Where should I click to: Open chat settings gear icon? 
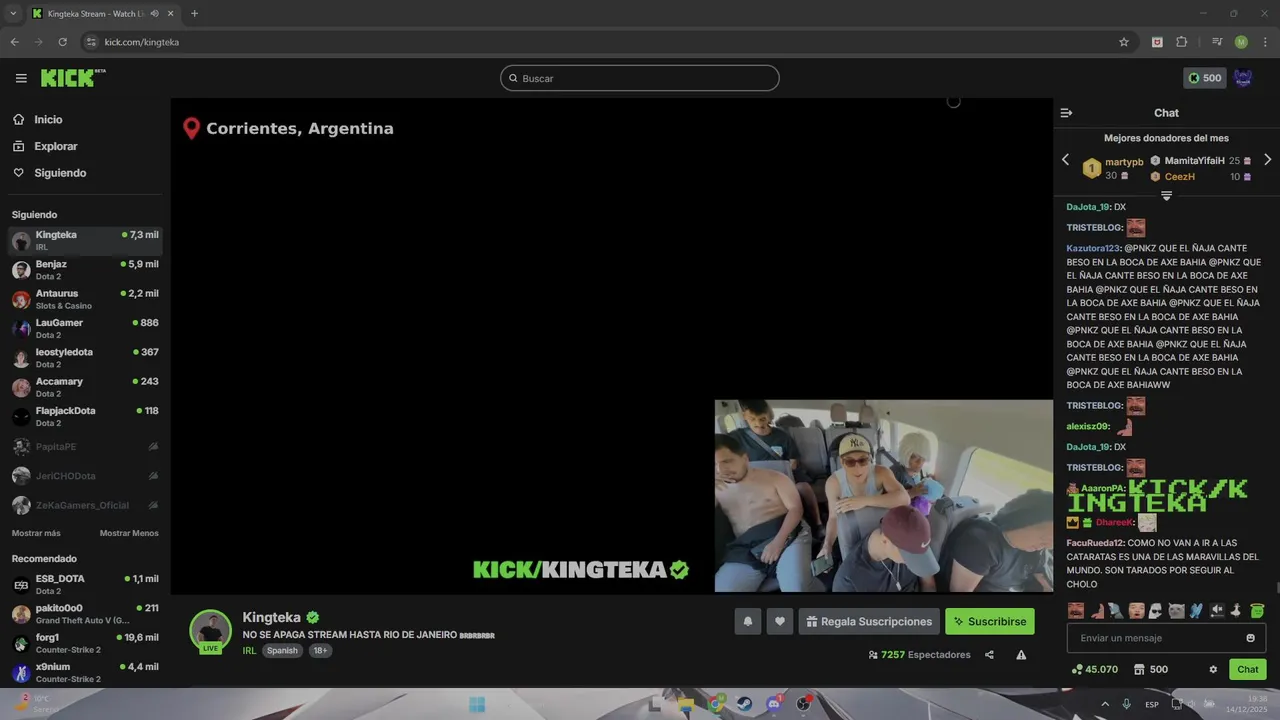[x=1213, y=669]
